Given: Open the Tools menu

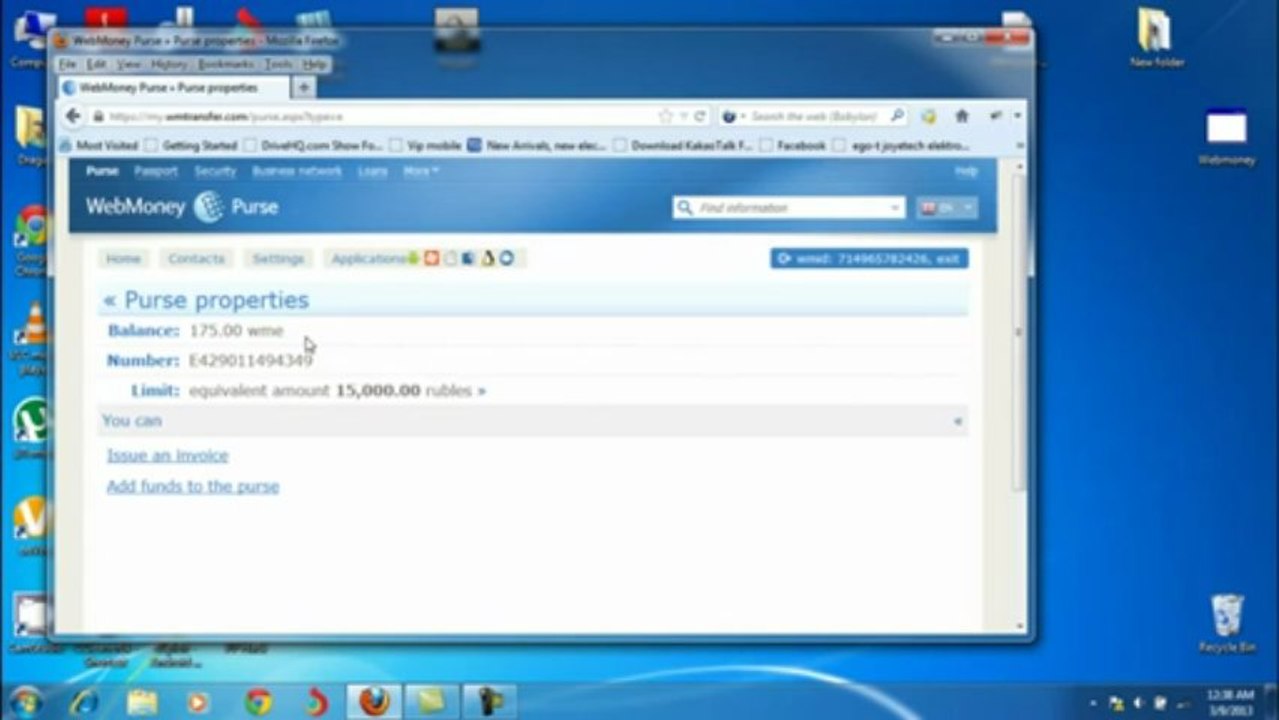Looking at the screenshot, I should pos(278,64).
